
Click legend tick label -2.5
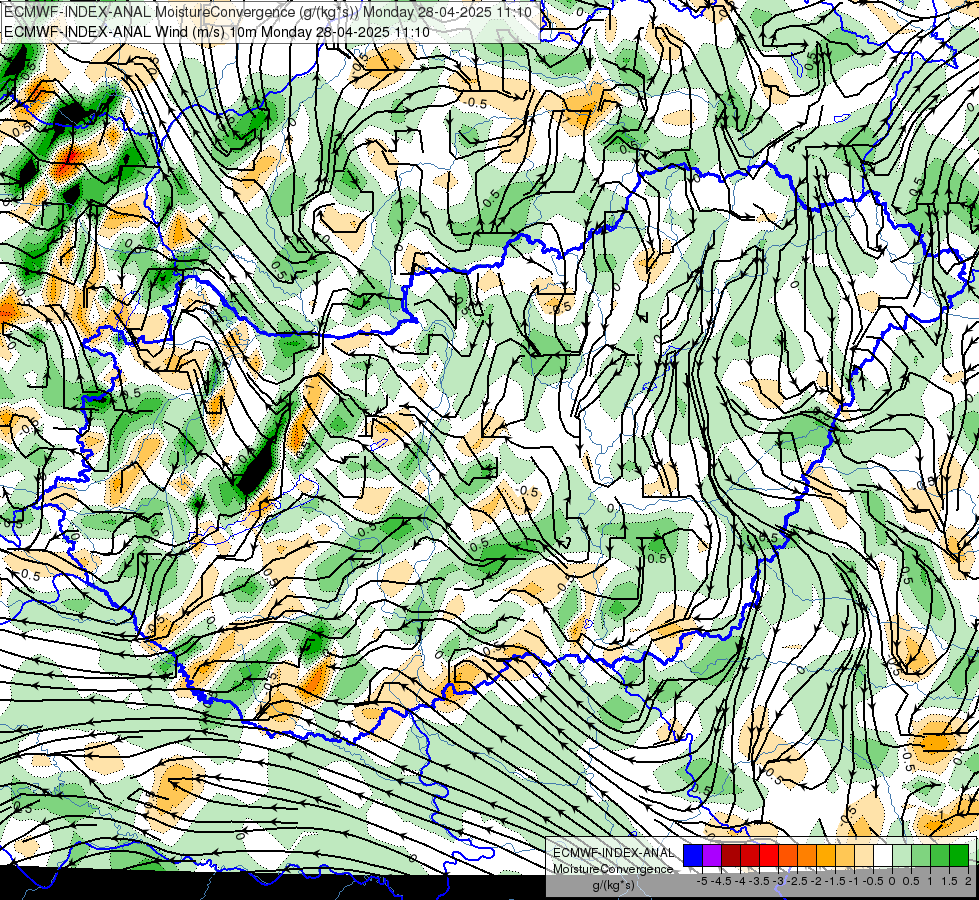click(x=797, y=881)
